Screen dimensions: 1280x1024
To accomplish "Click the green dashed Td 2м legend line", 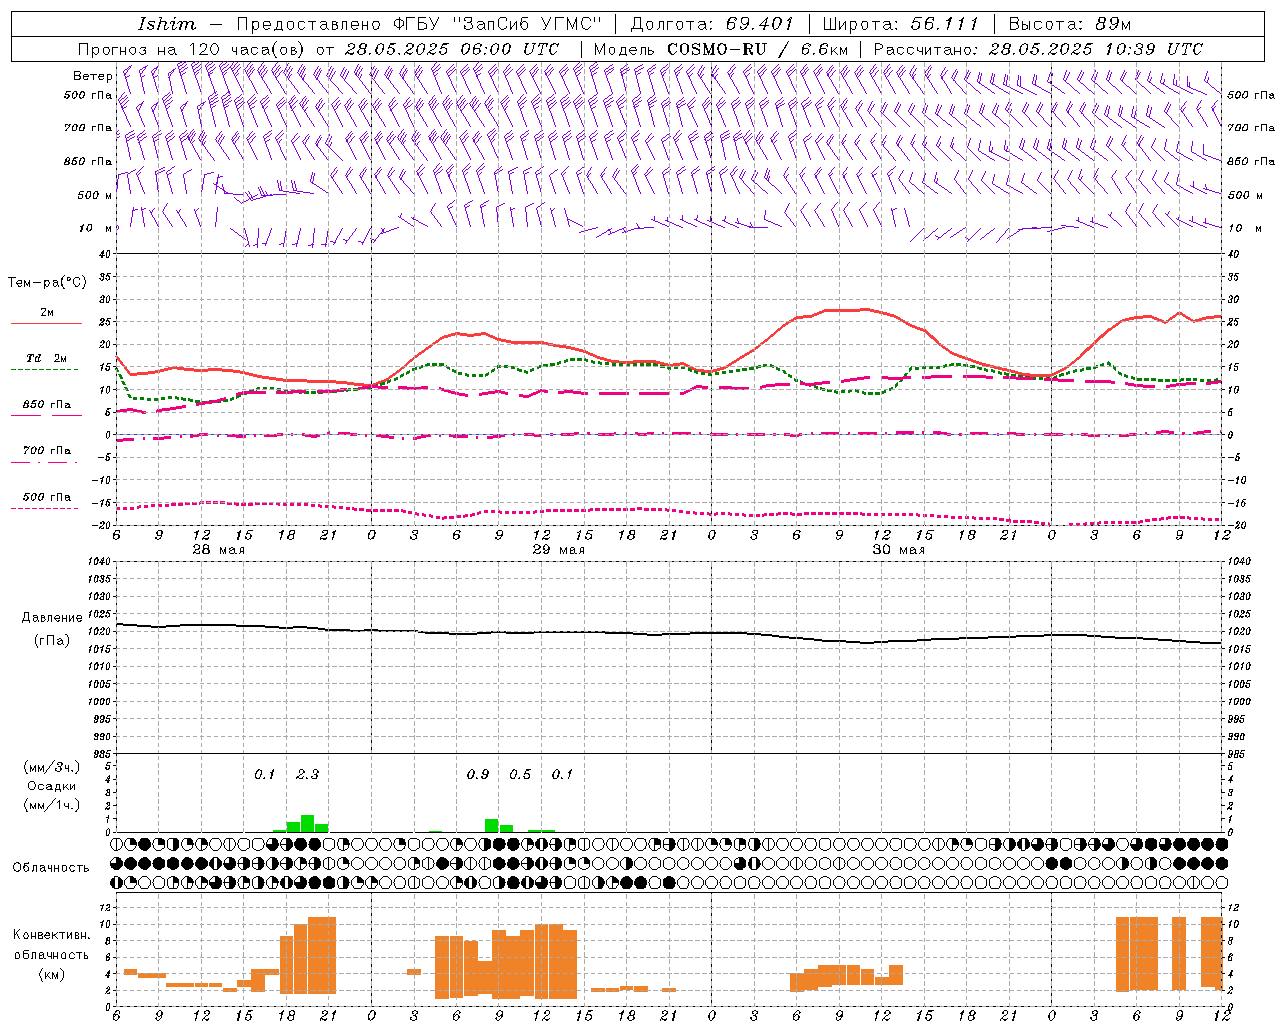I will pos(45,369).
